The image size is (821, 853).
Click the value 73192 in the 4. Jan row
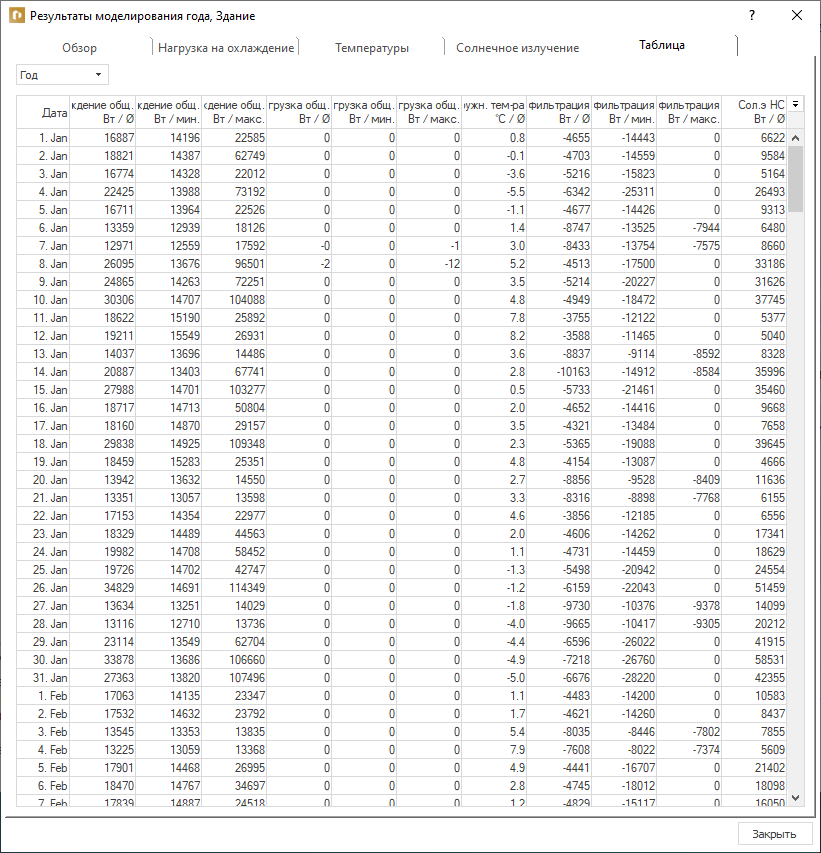250,192
